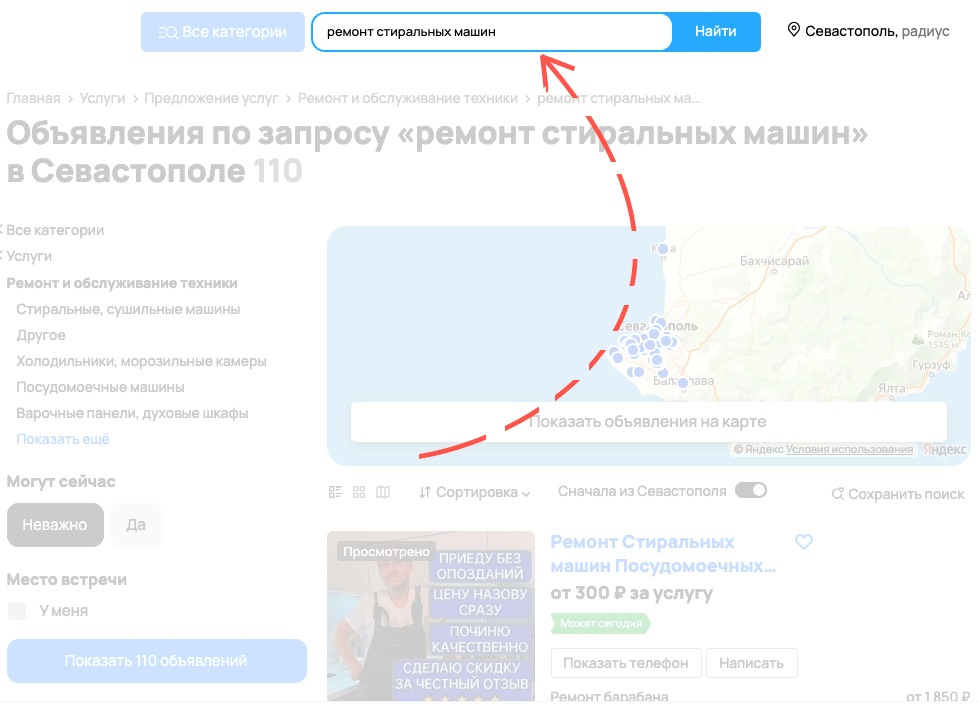Switch to grid view icon
Image resolution: width=978 pixels, height=704 pixels.
pyautogui.click(x=359, y=493)
